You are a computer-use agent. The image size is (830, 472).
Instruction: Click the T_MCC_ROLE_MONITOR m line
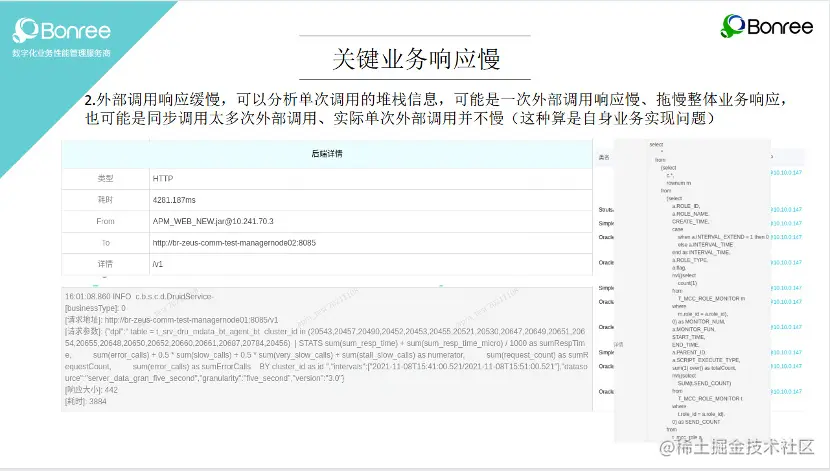click(711, 298)
